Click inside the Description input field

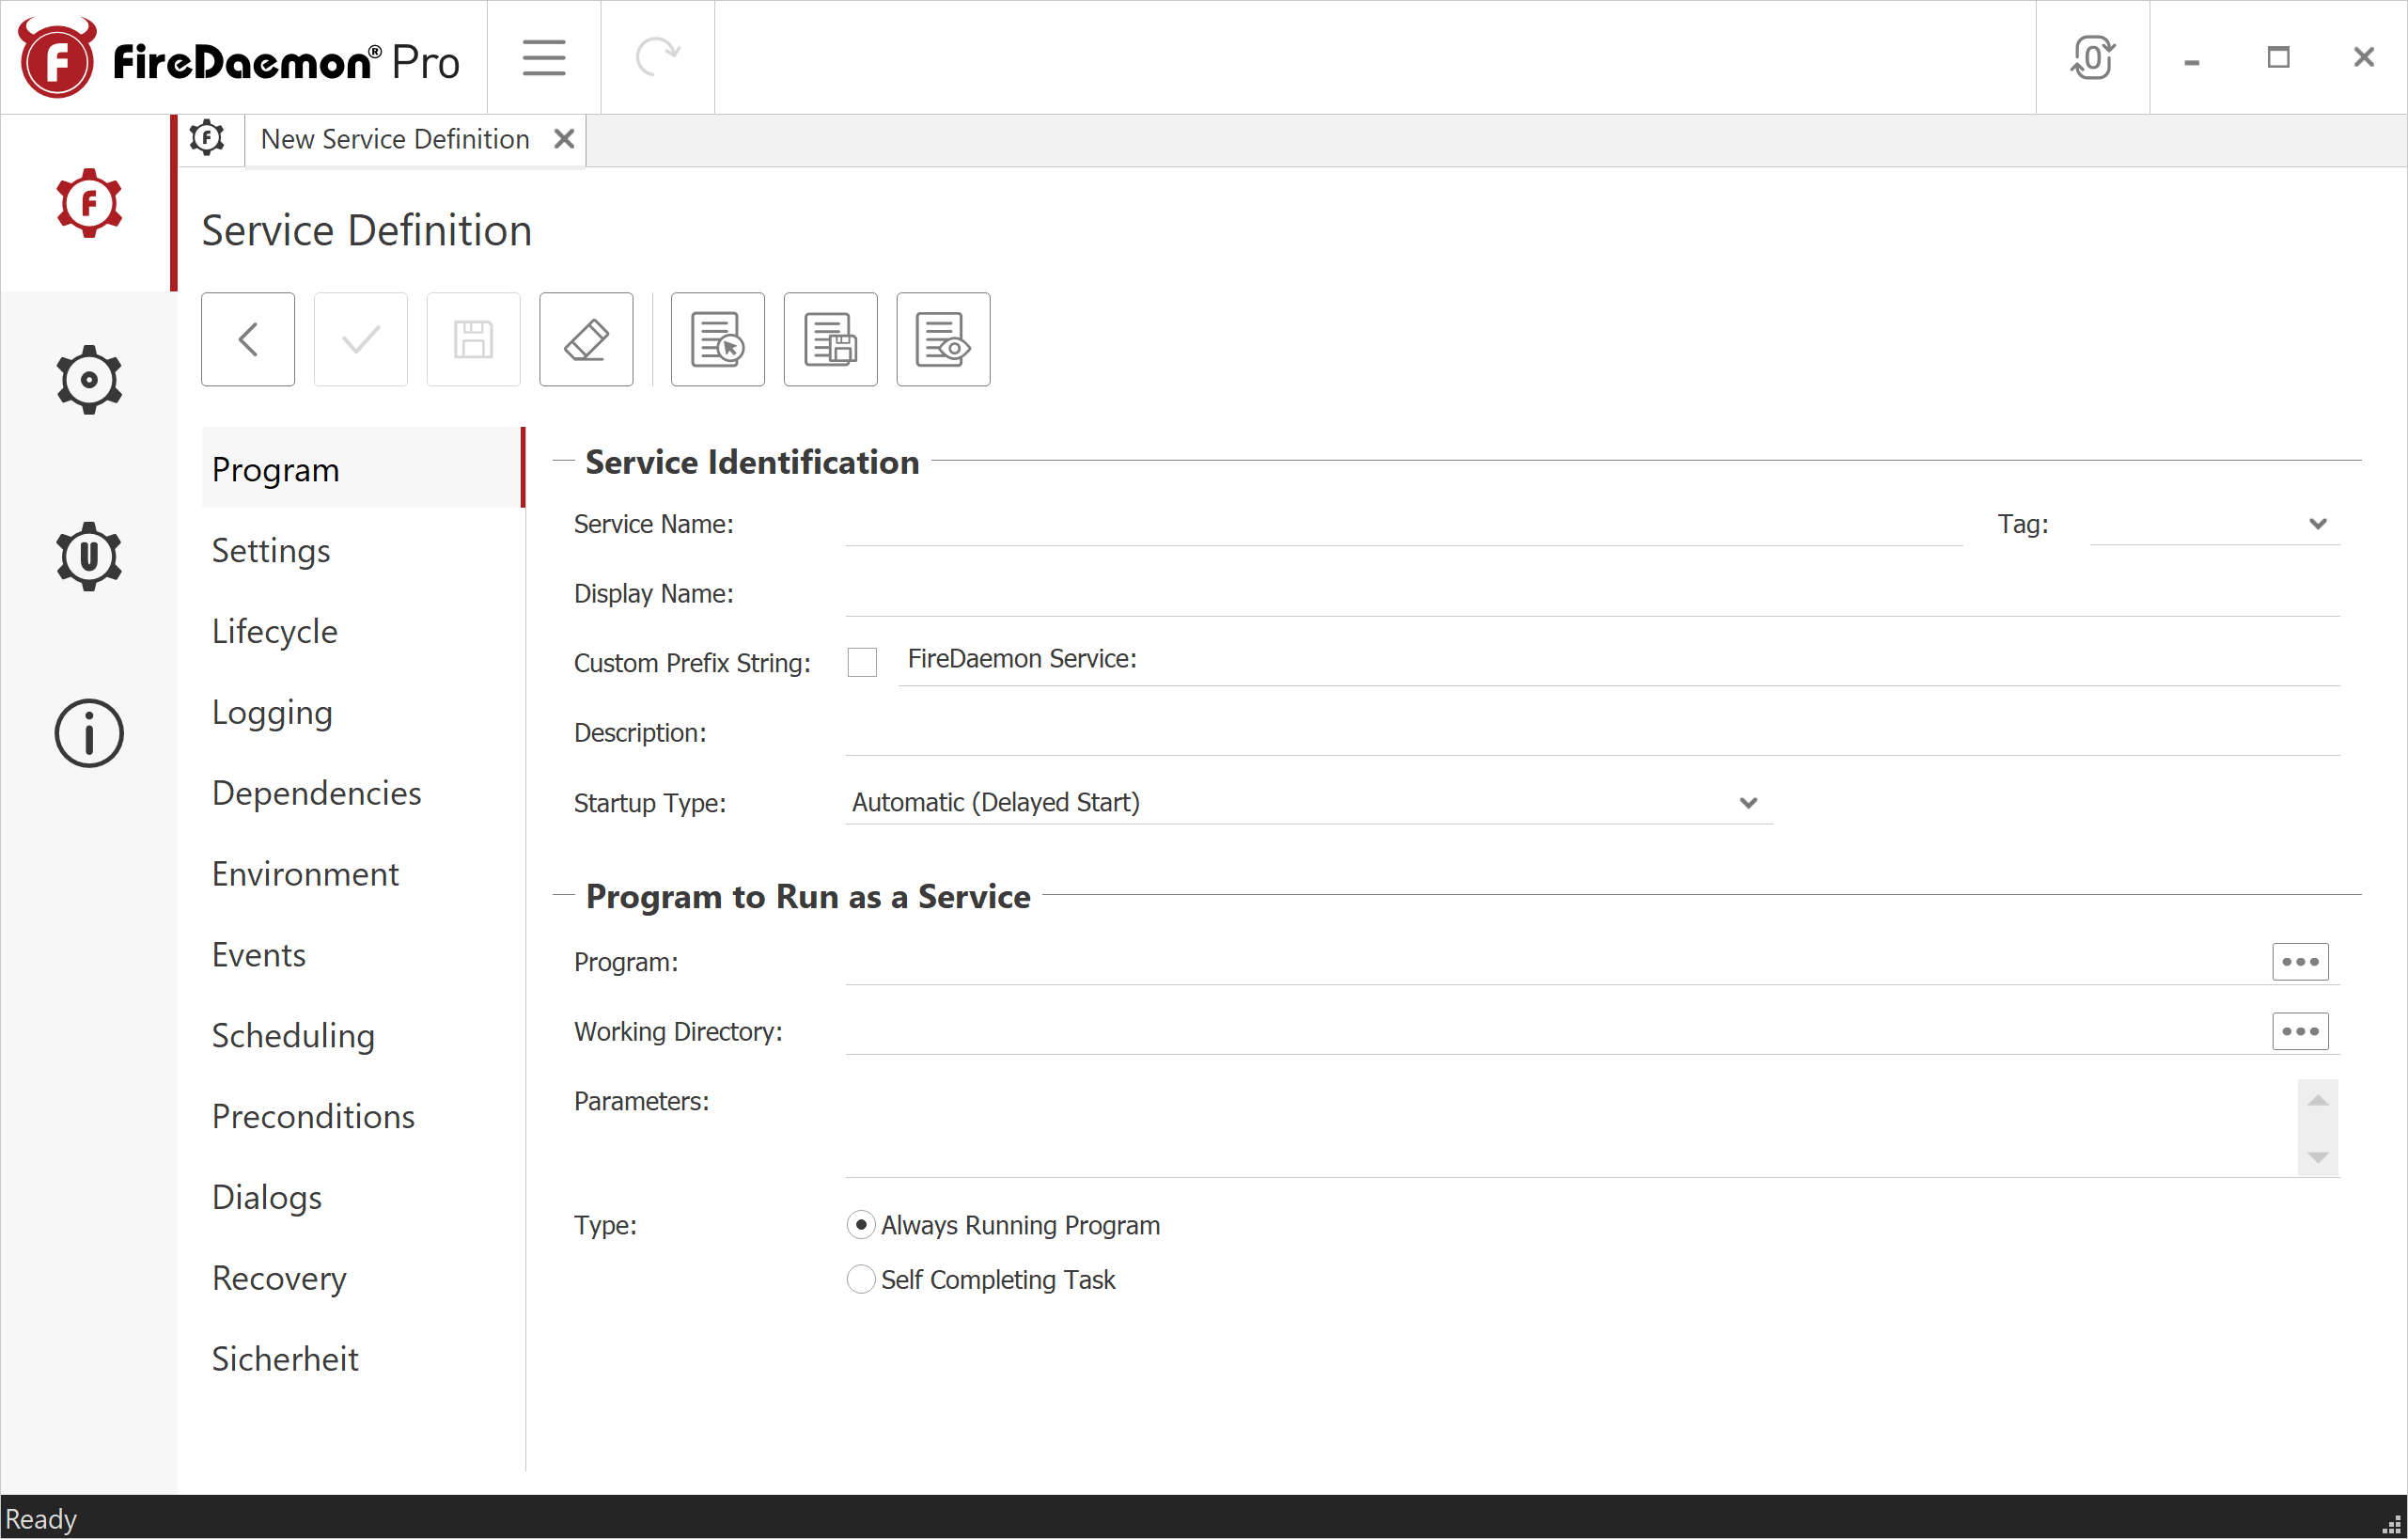[1500, 735]
